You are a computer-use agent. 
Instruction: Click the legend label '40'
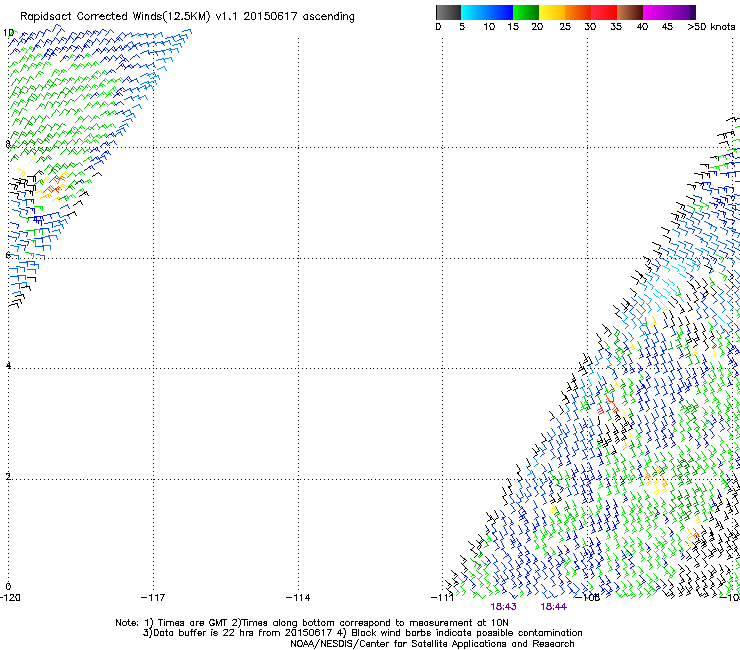point(642,26)
